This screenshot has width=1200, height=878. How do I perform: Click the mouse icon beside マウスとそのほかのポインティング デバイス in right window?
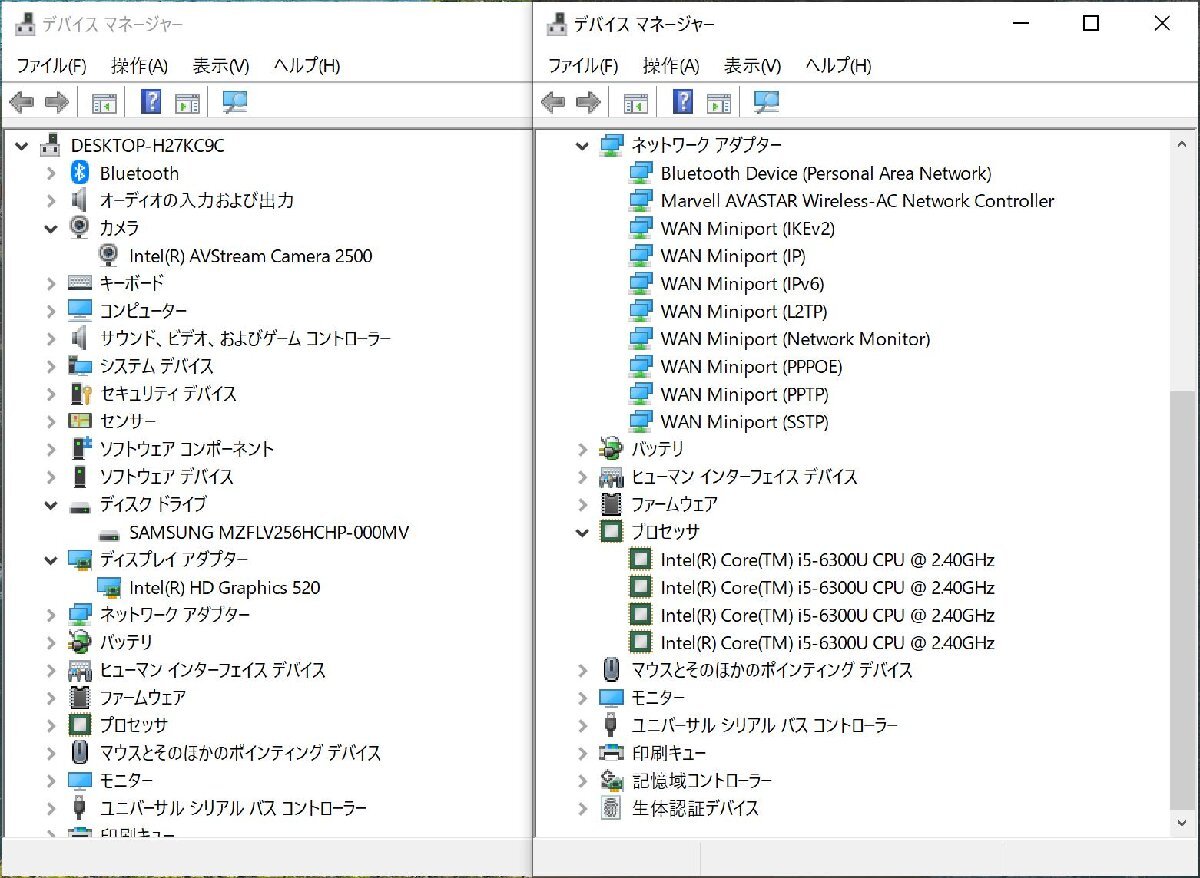[611, 669]
